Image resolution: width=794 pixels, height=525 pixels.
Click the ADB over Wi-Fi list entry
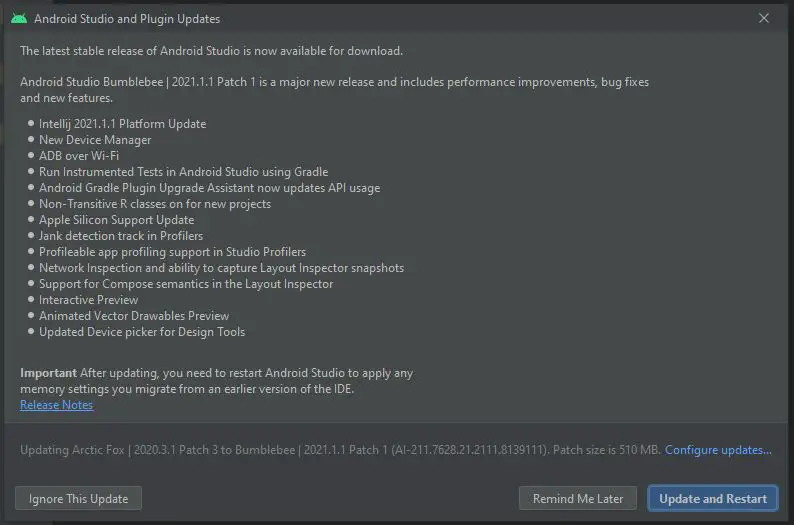[x=79, y=156]
